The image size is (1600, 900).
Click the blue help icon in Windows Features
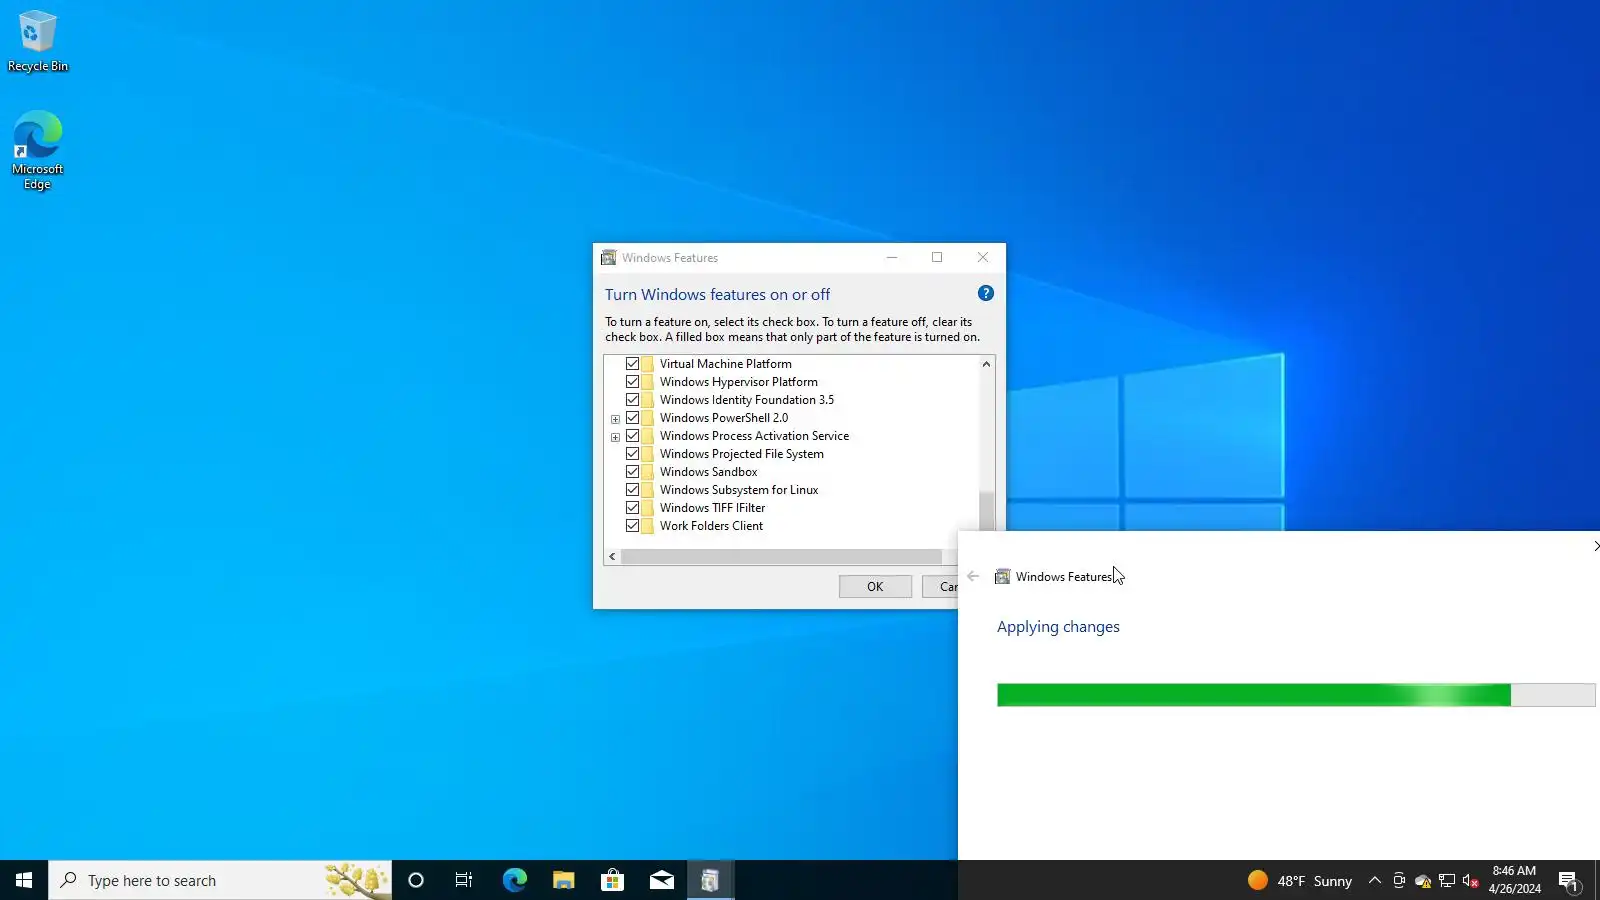pos(986,293)
